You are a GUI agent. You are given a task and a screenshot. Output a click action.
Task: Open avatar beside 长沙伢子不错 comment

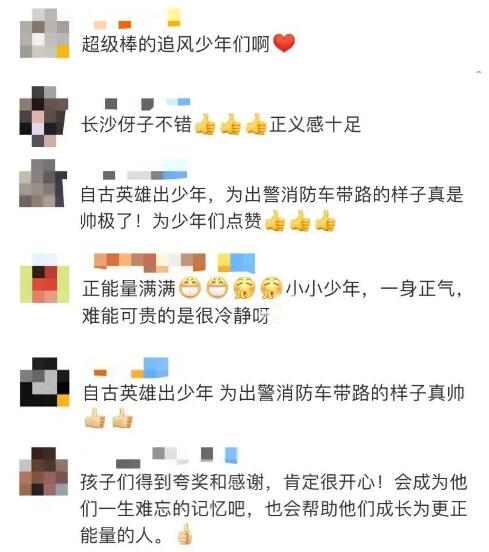(x=43, y=116)
